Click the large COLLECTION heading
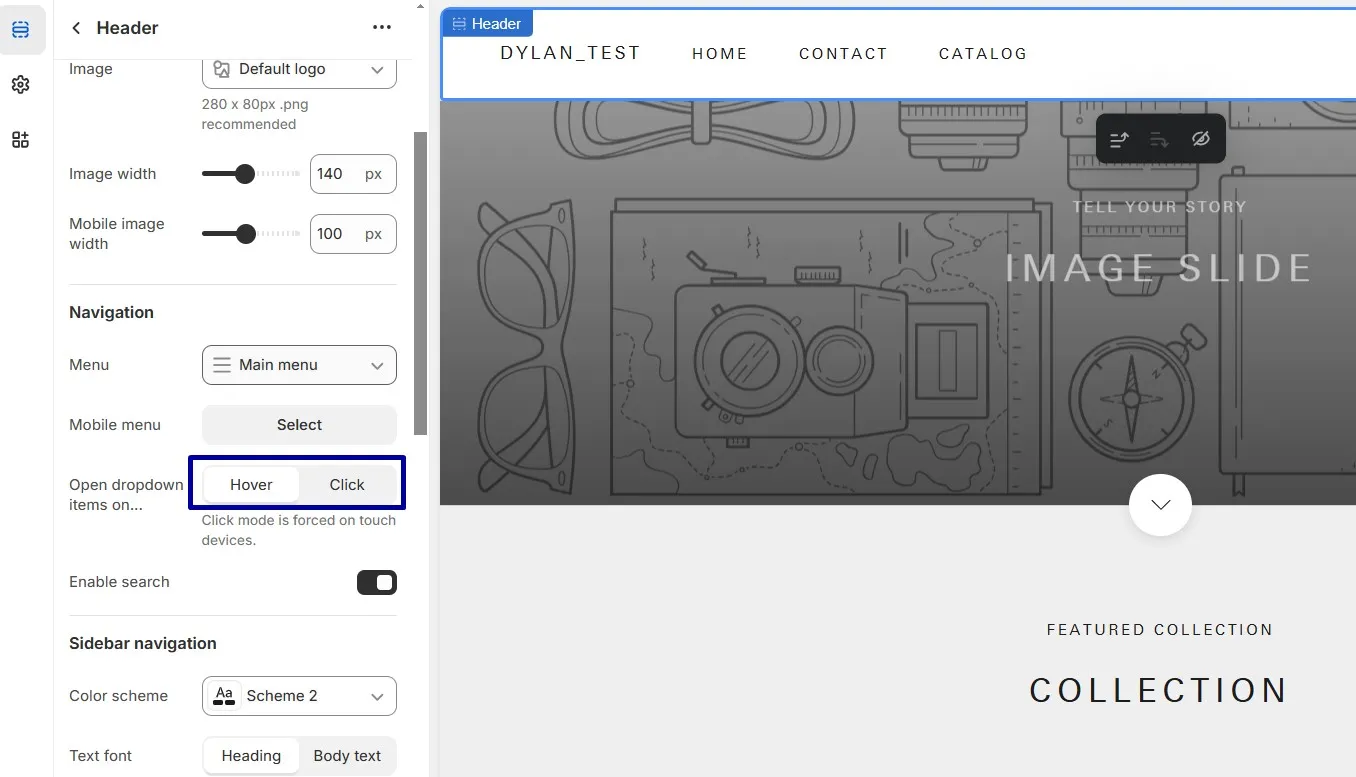Image resolution: width=1356 pixels, height=777 pixels. (x=1159, y=690)
